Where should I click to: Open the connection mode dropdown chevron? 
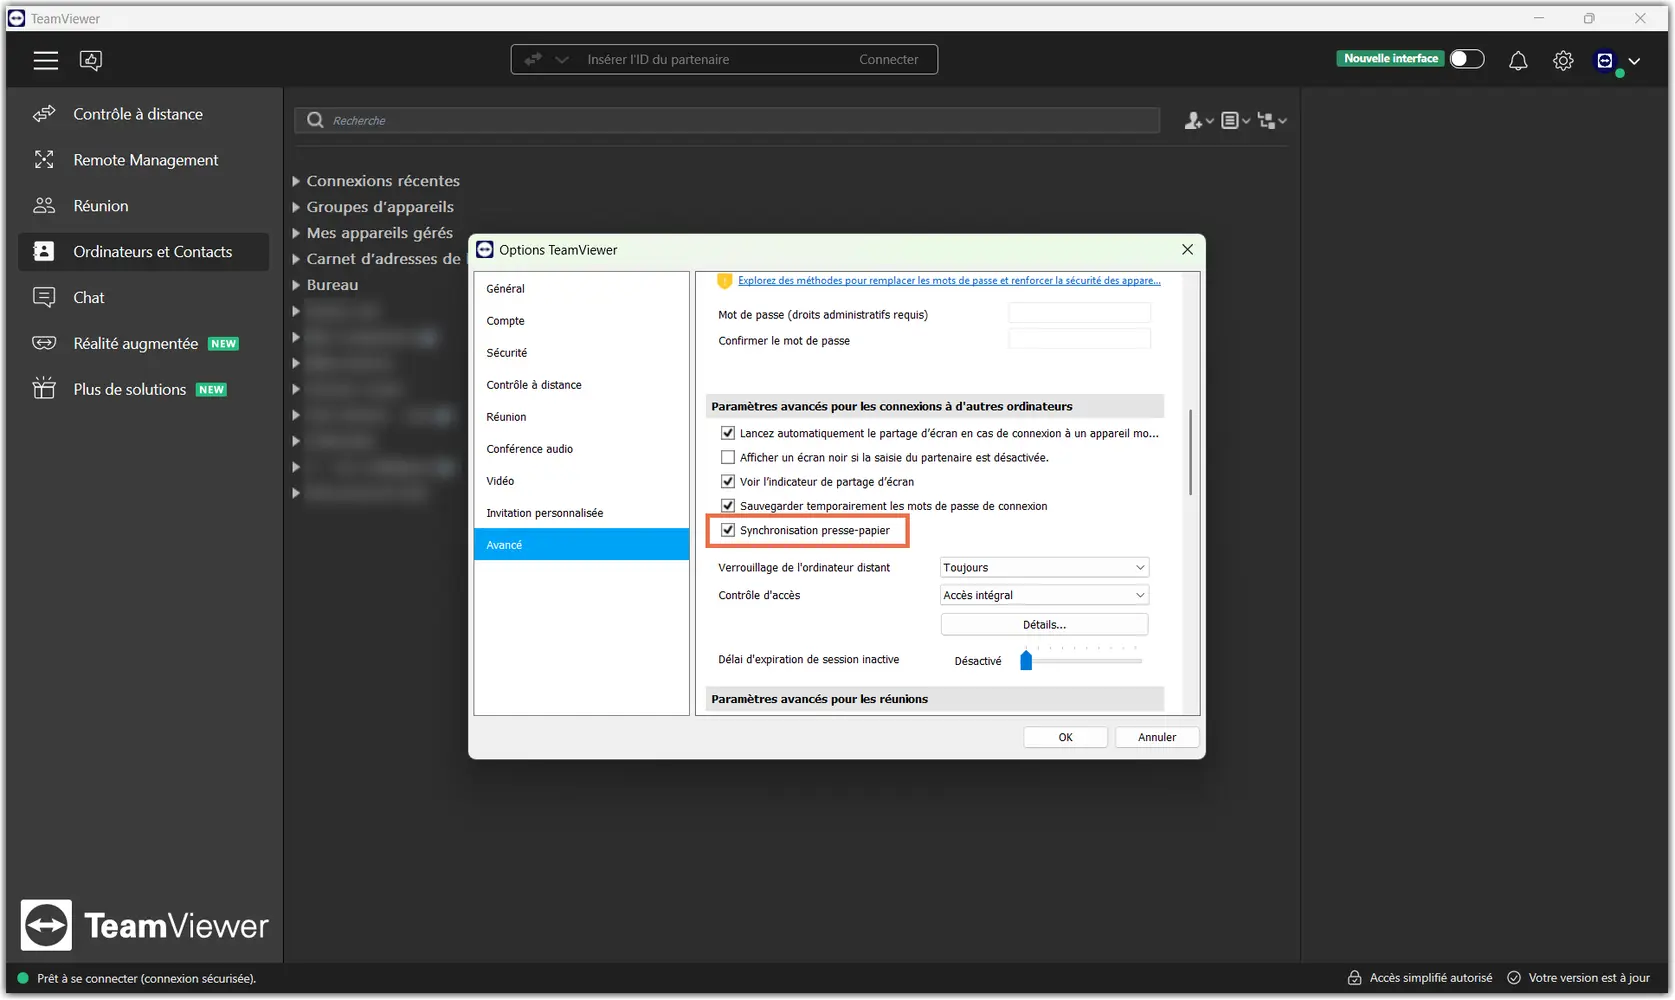point(562,60)
